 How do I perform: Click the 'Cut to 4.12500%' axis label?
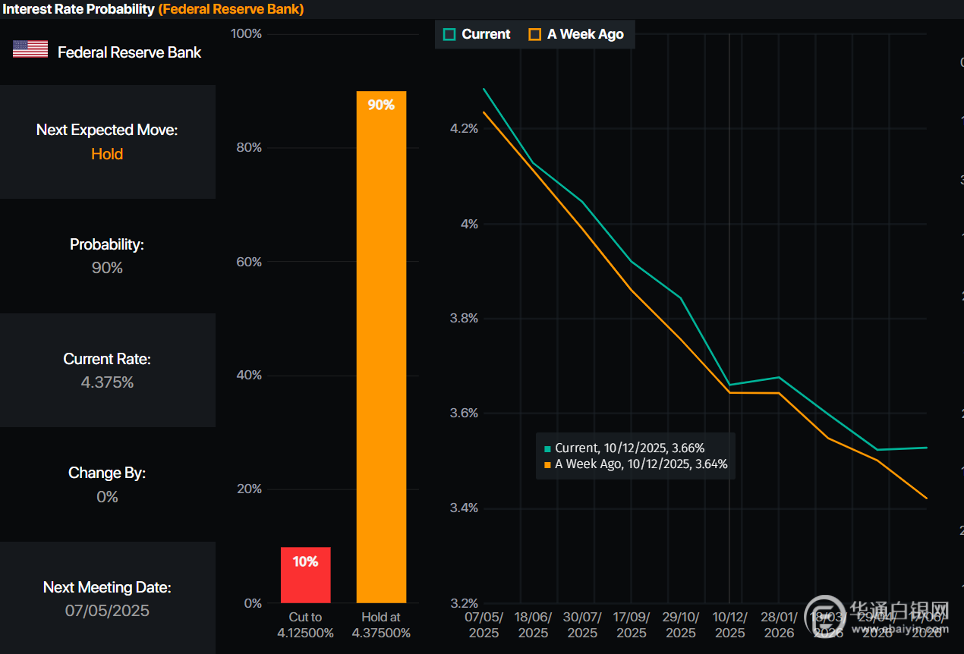click(x=306, y=625)
